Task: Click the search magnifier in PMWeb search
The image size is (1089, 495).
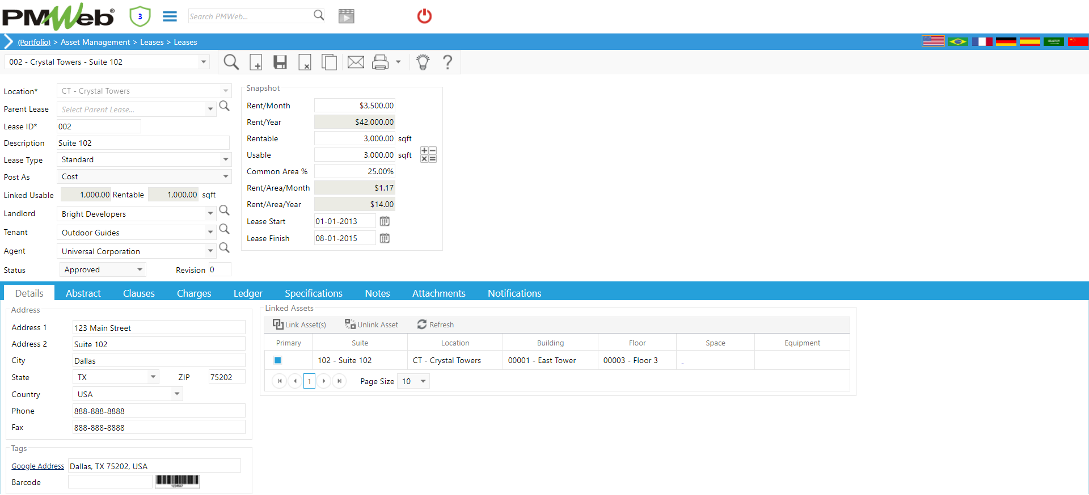Action: 319,15
